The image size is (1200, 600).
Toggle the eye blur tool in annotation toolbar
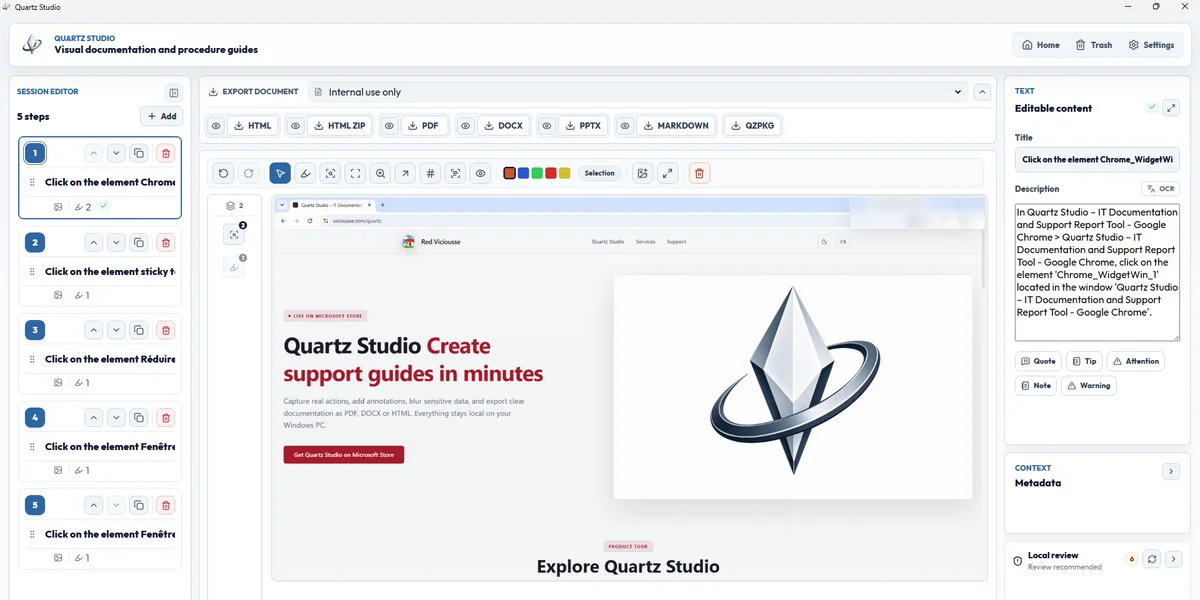tap(480, 173)
